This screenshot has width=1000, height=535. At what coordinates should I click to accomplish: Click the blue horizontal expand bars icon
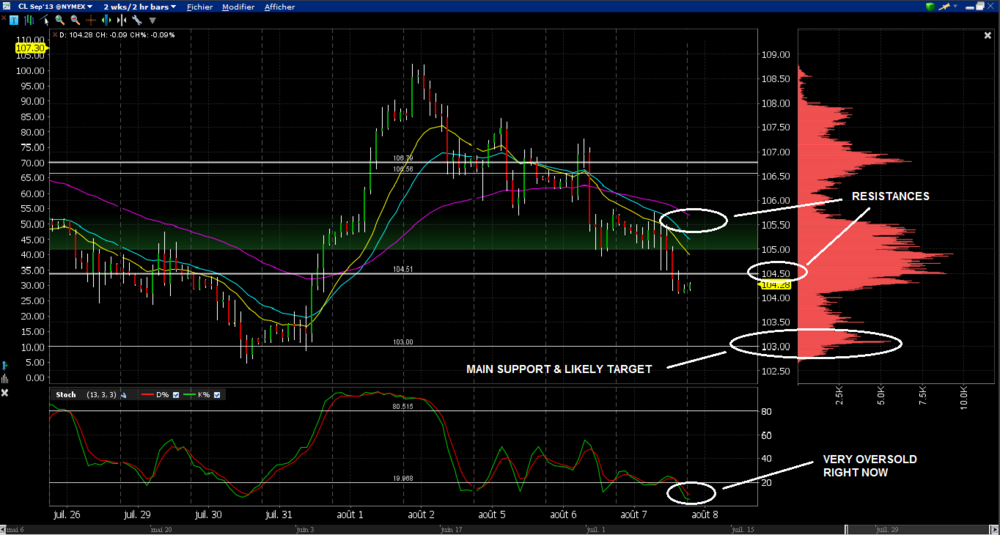pyautogui.click(x=107, y=20)
